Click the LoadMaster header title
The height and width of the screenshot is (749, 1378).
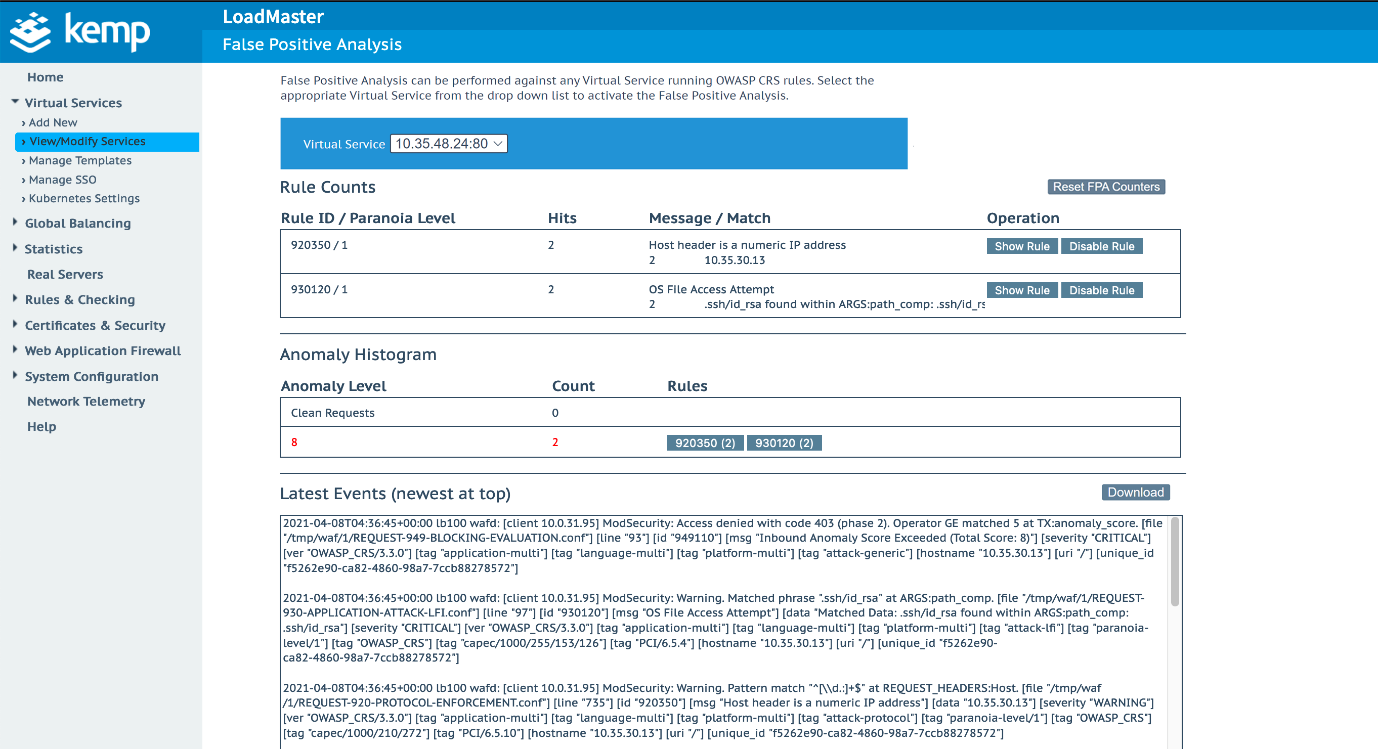273,16
